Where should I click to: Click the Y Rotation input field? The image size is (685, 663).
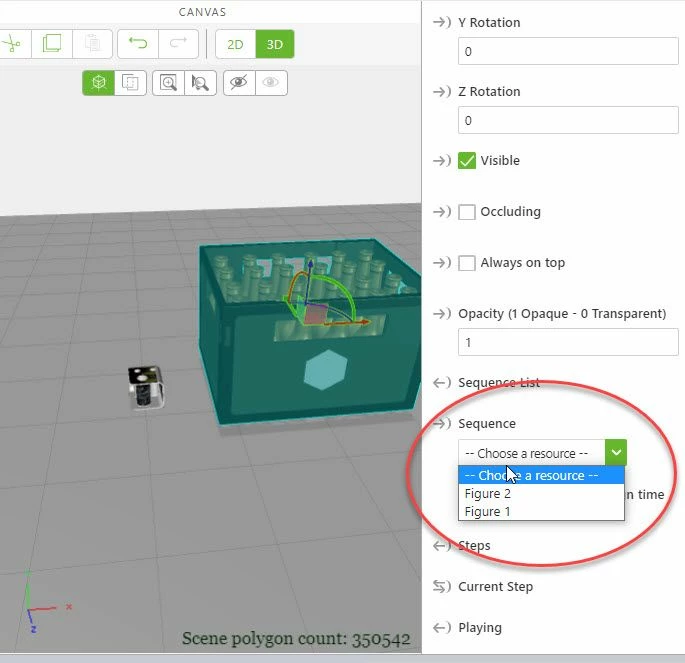568,52
